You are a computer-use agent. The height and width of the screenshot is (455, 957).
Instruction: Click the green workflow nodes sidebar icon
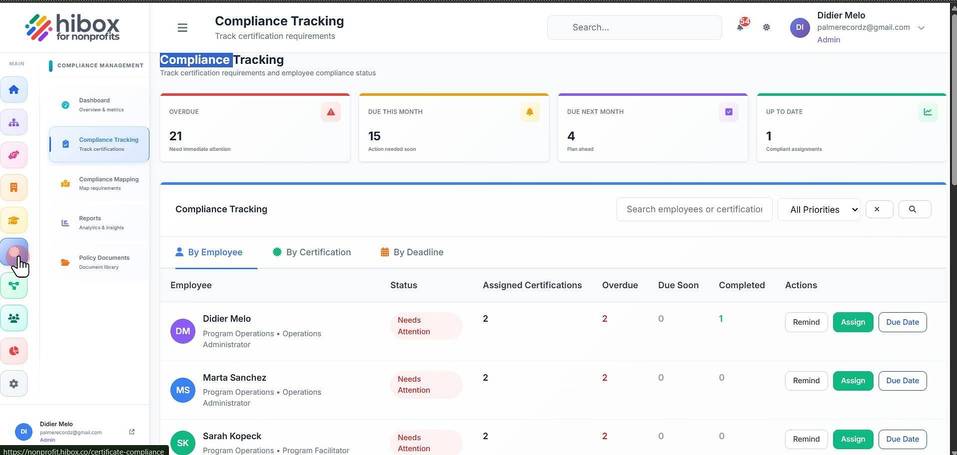(14, 285)
